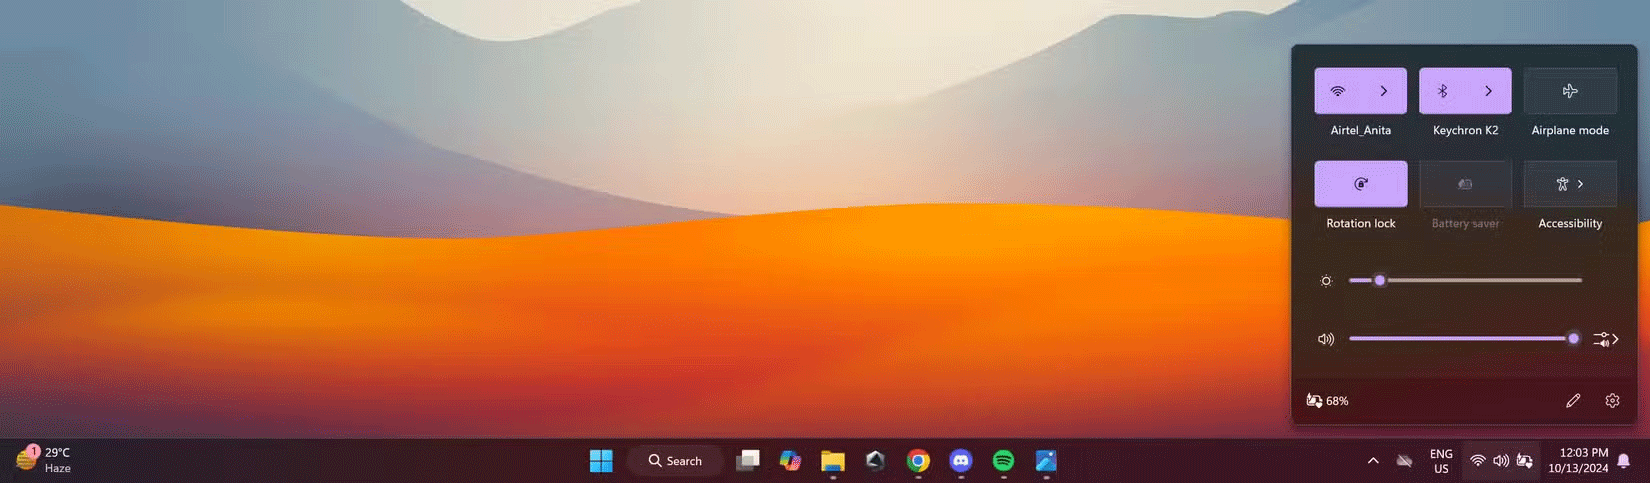Open the calendar from the 12:03 PM clock
The height and width of the screenshot is (483, 1650).
pyautogui.click(x=1578, y=461)
